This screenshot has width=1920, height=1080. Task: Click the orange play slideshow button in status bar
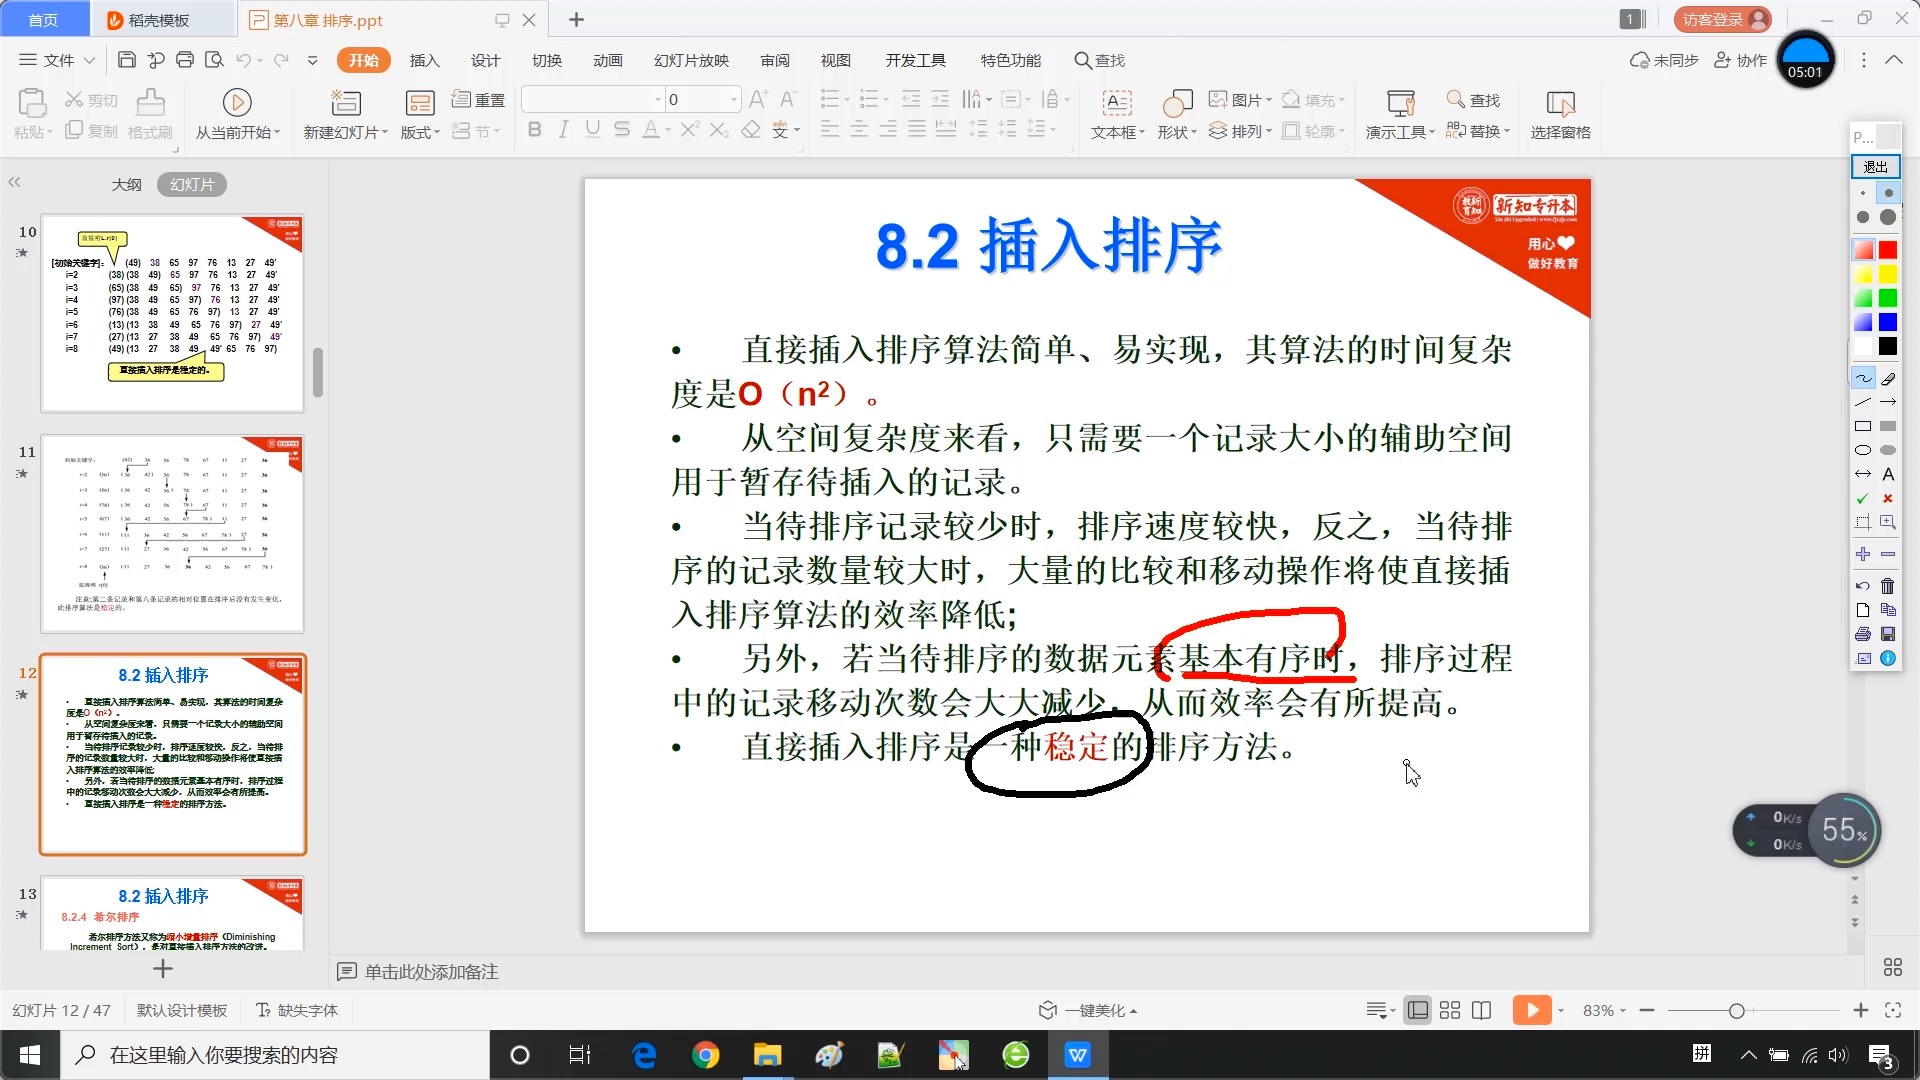click(1531, 1010)
